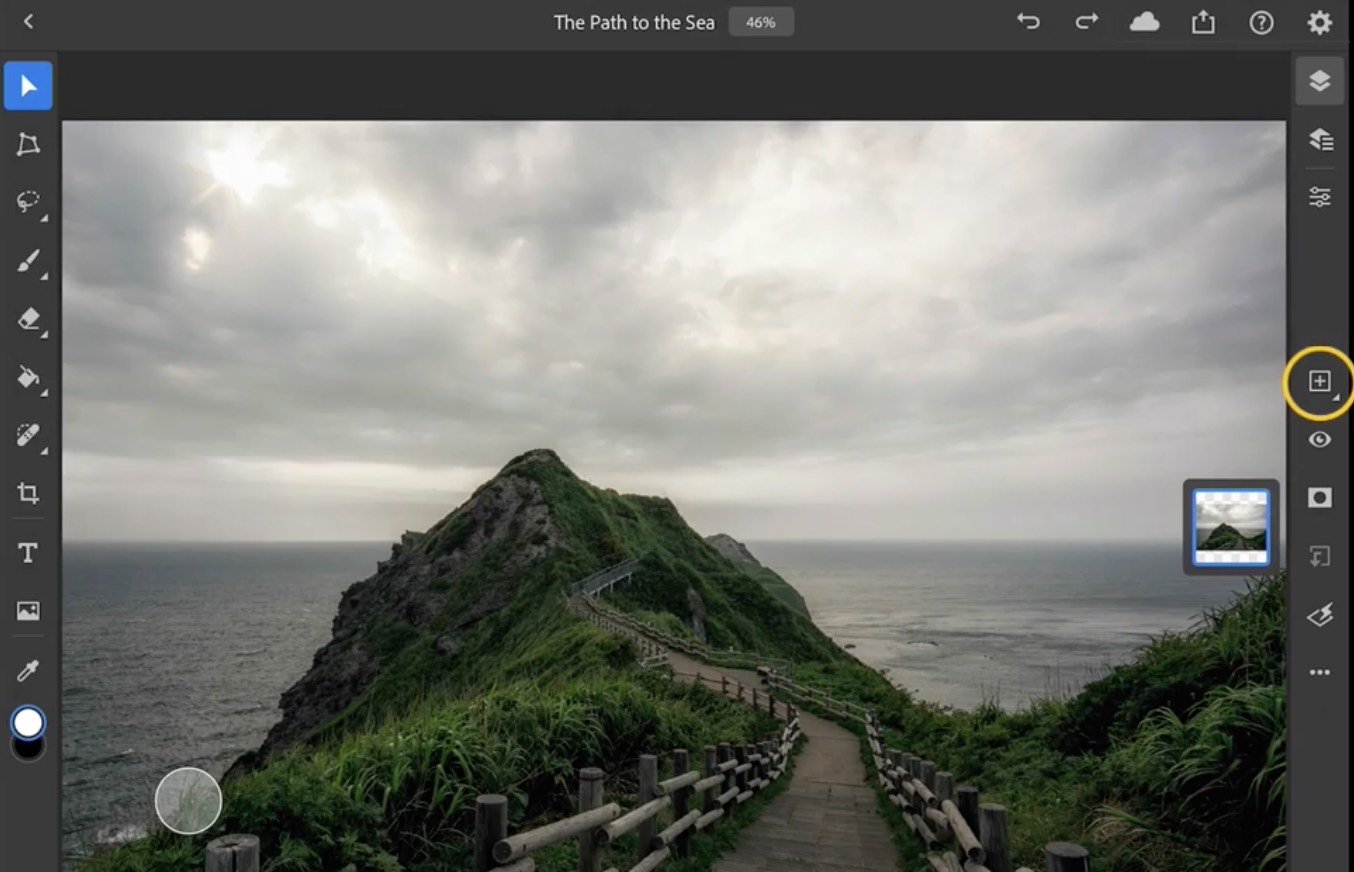Select the Transform tool
Viewport: 1354px width, 872px height.
point(28,145)
